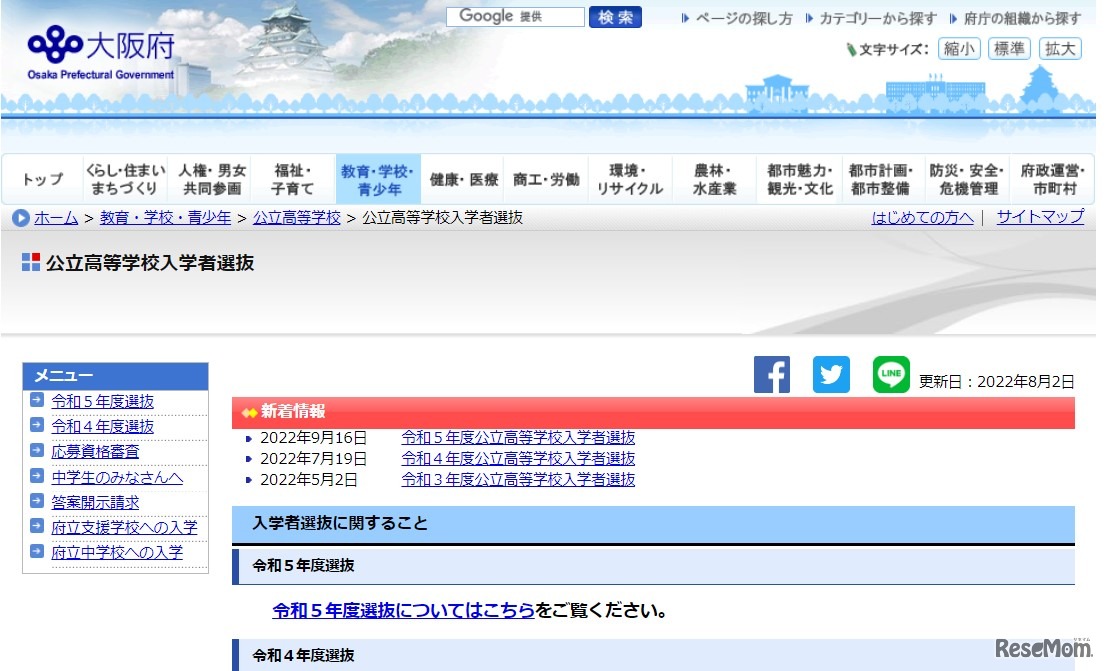Click メニュー sidebar header
The width and height of the screenshot is (1106, 671).
116,375
